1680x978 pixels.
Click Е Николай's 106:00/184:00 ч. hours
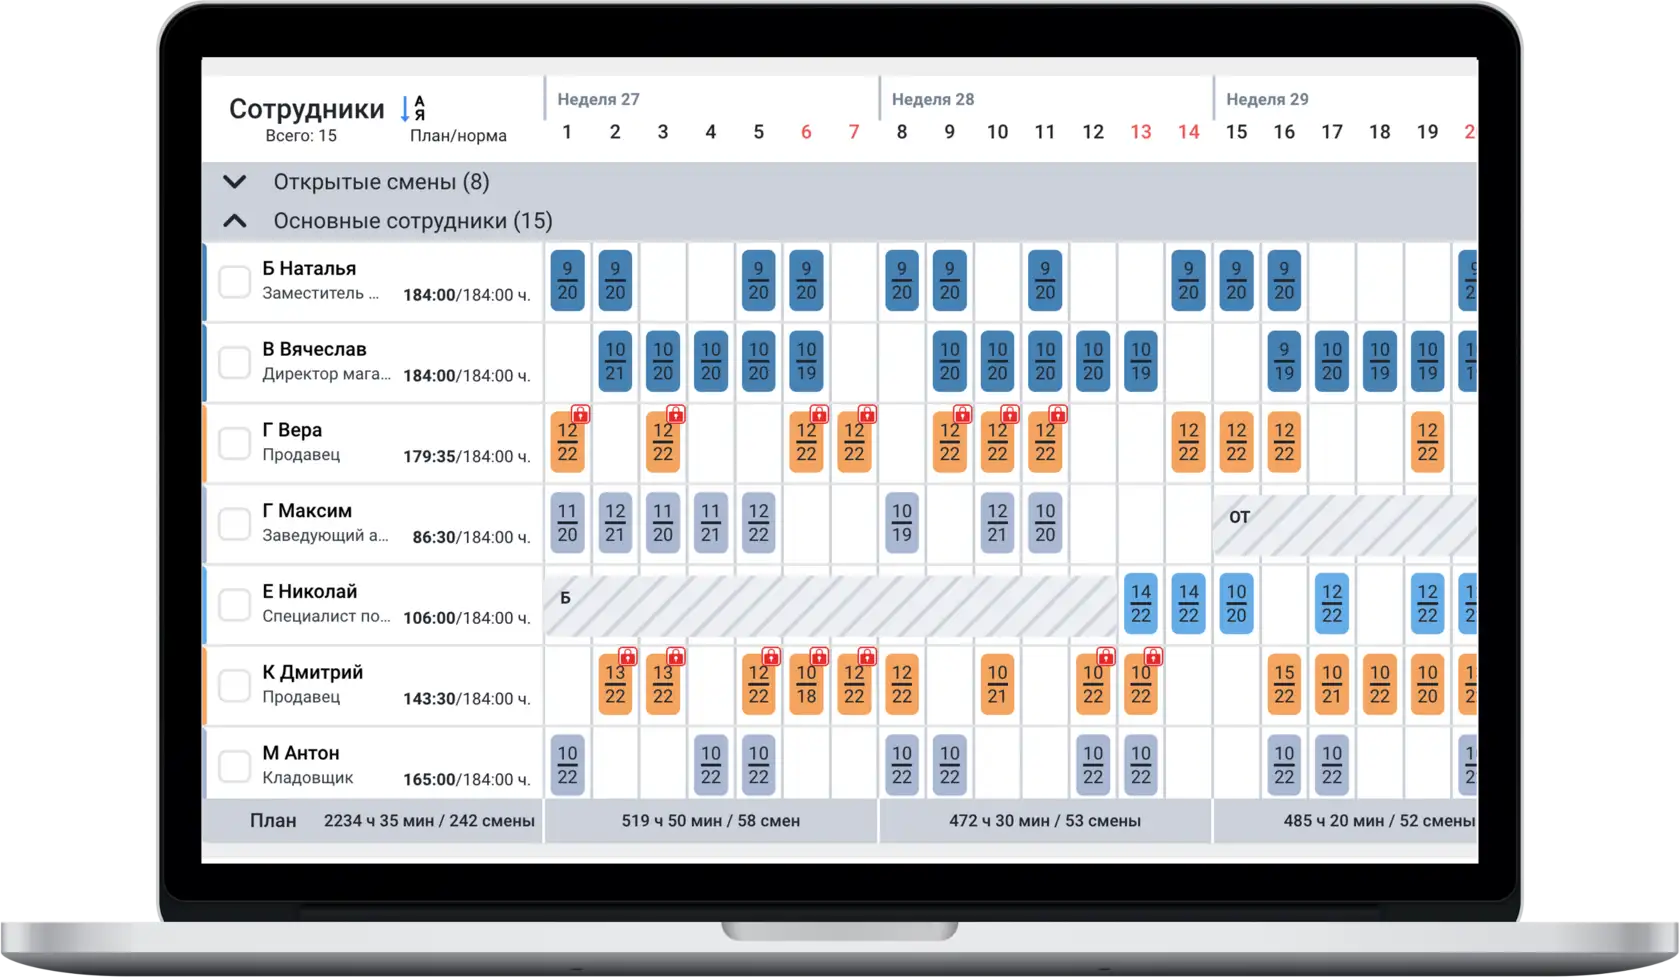coord(467,619)
